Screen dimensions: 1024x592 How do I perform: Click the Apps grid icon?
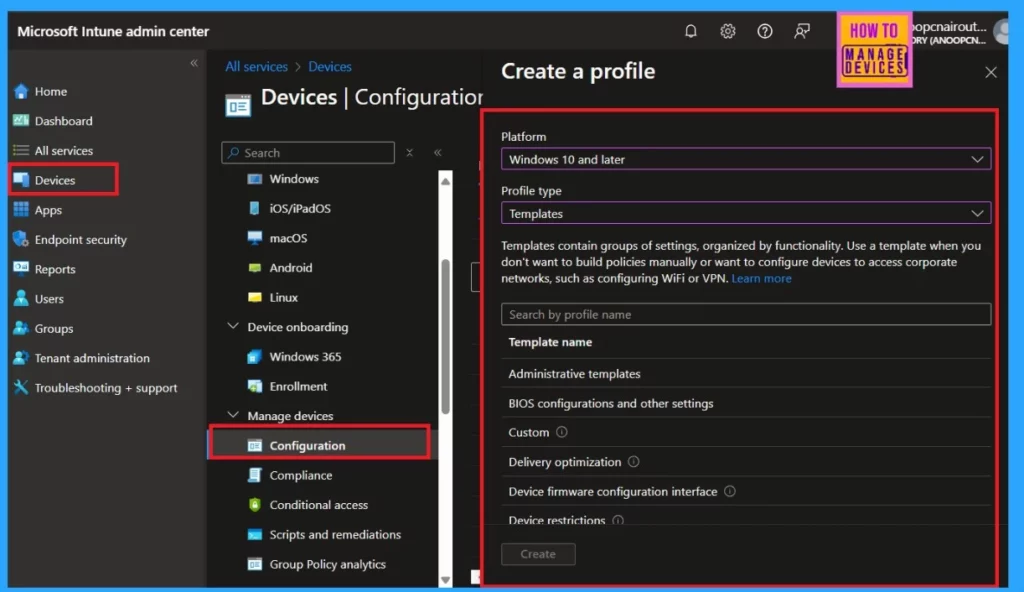pos(21,210)
